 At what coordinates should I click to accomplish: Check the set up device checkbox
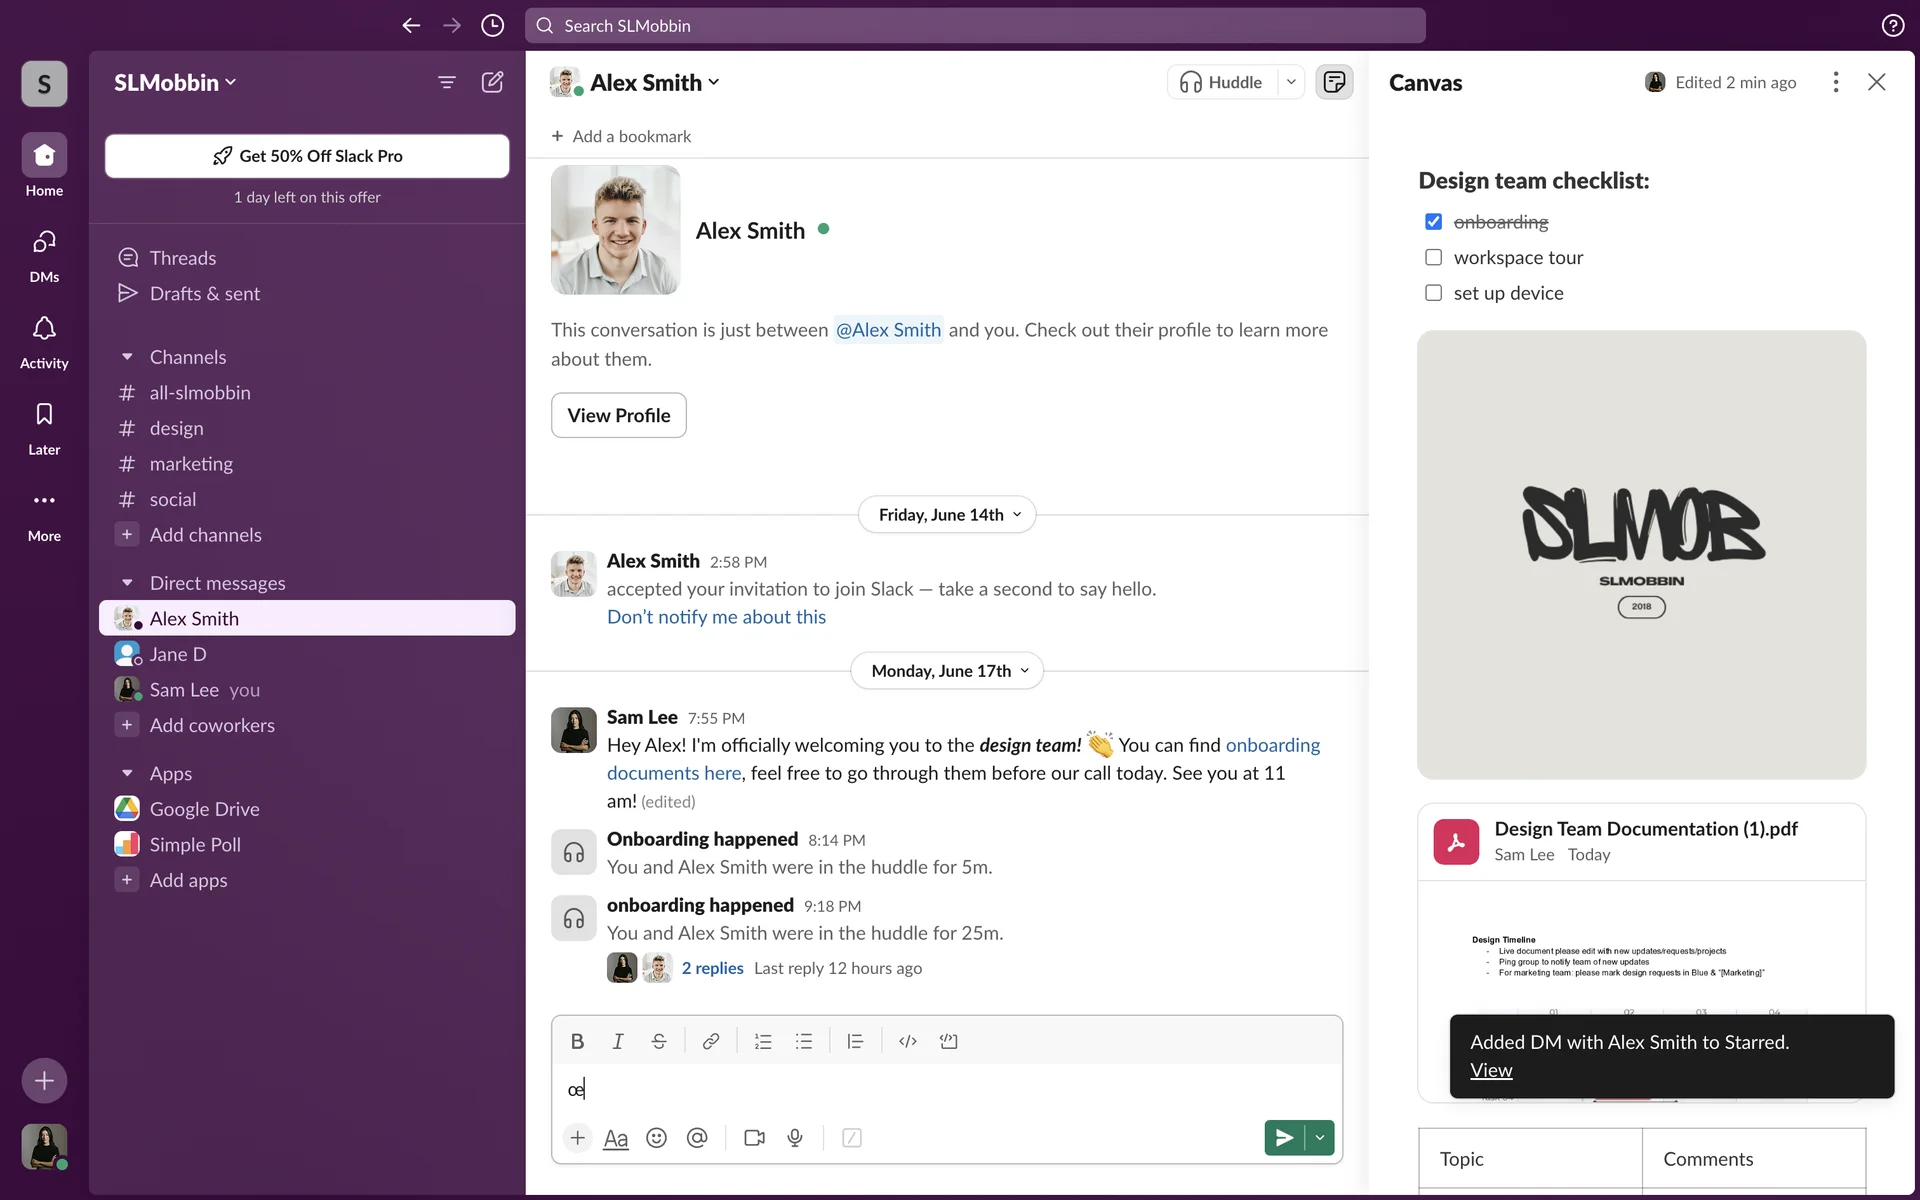(x=1433, y=293)
